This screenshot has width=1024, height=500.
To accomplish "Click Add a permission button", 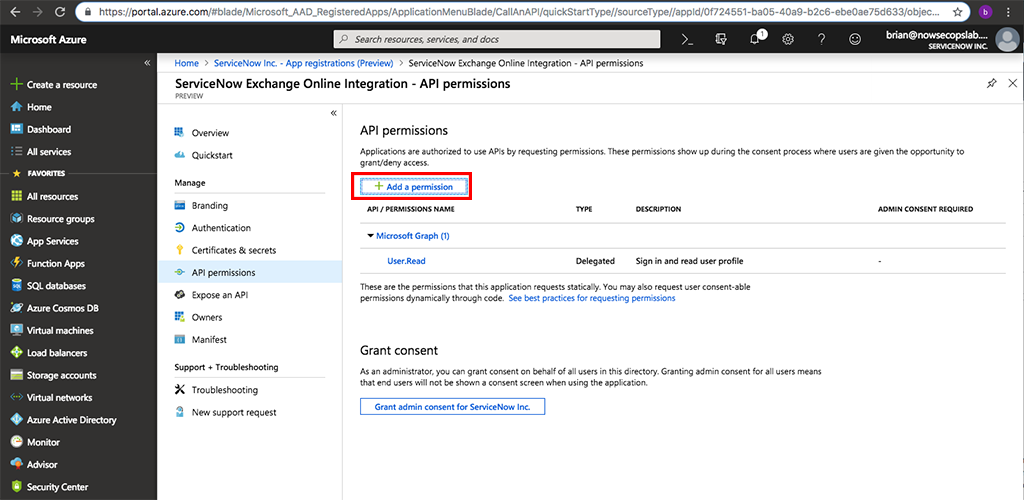I will (412, 187).
